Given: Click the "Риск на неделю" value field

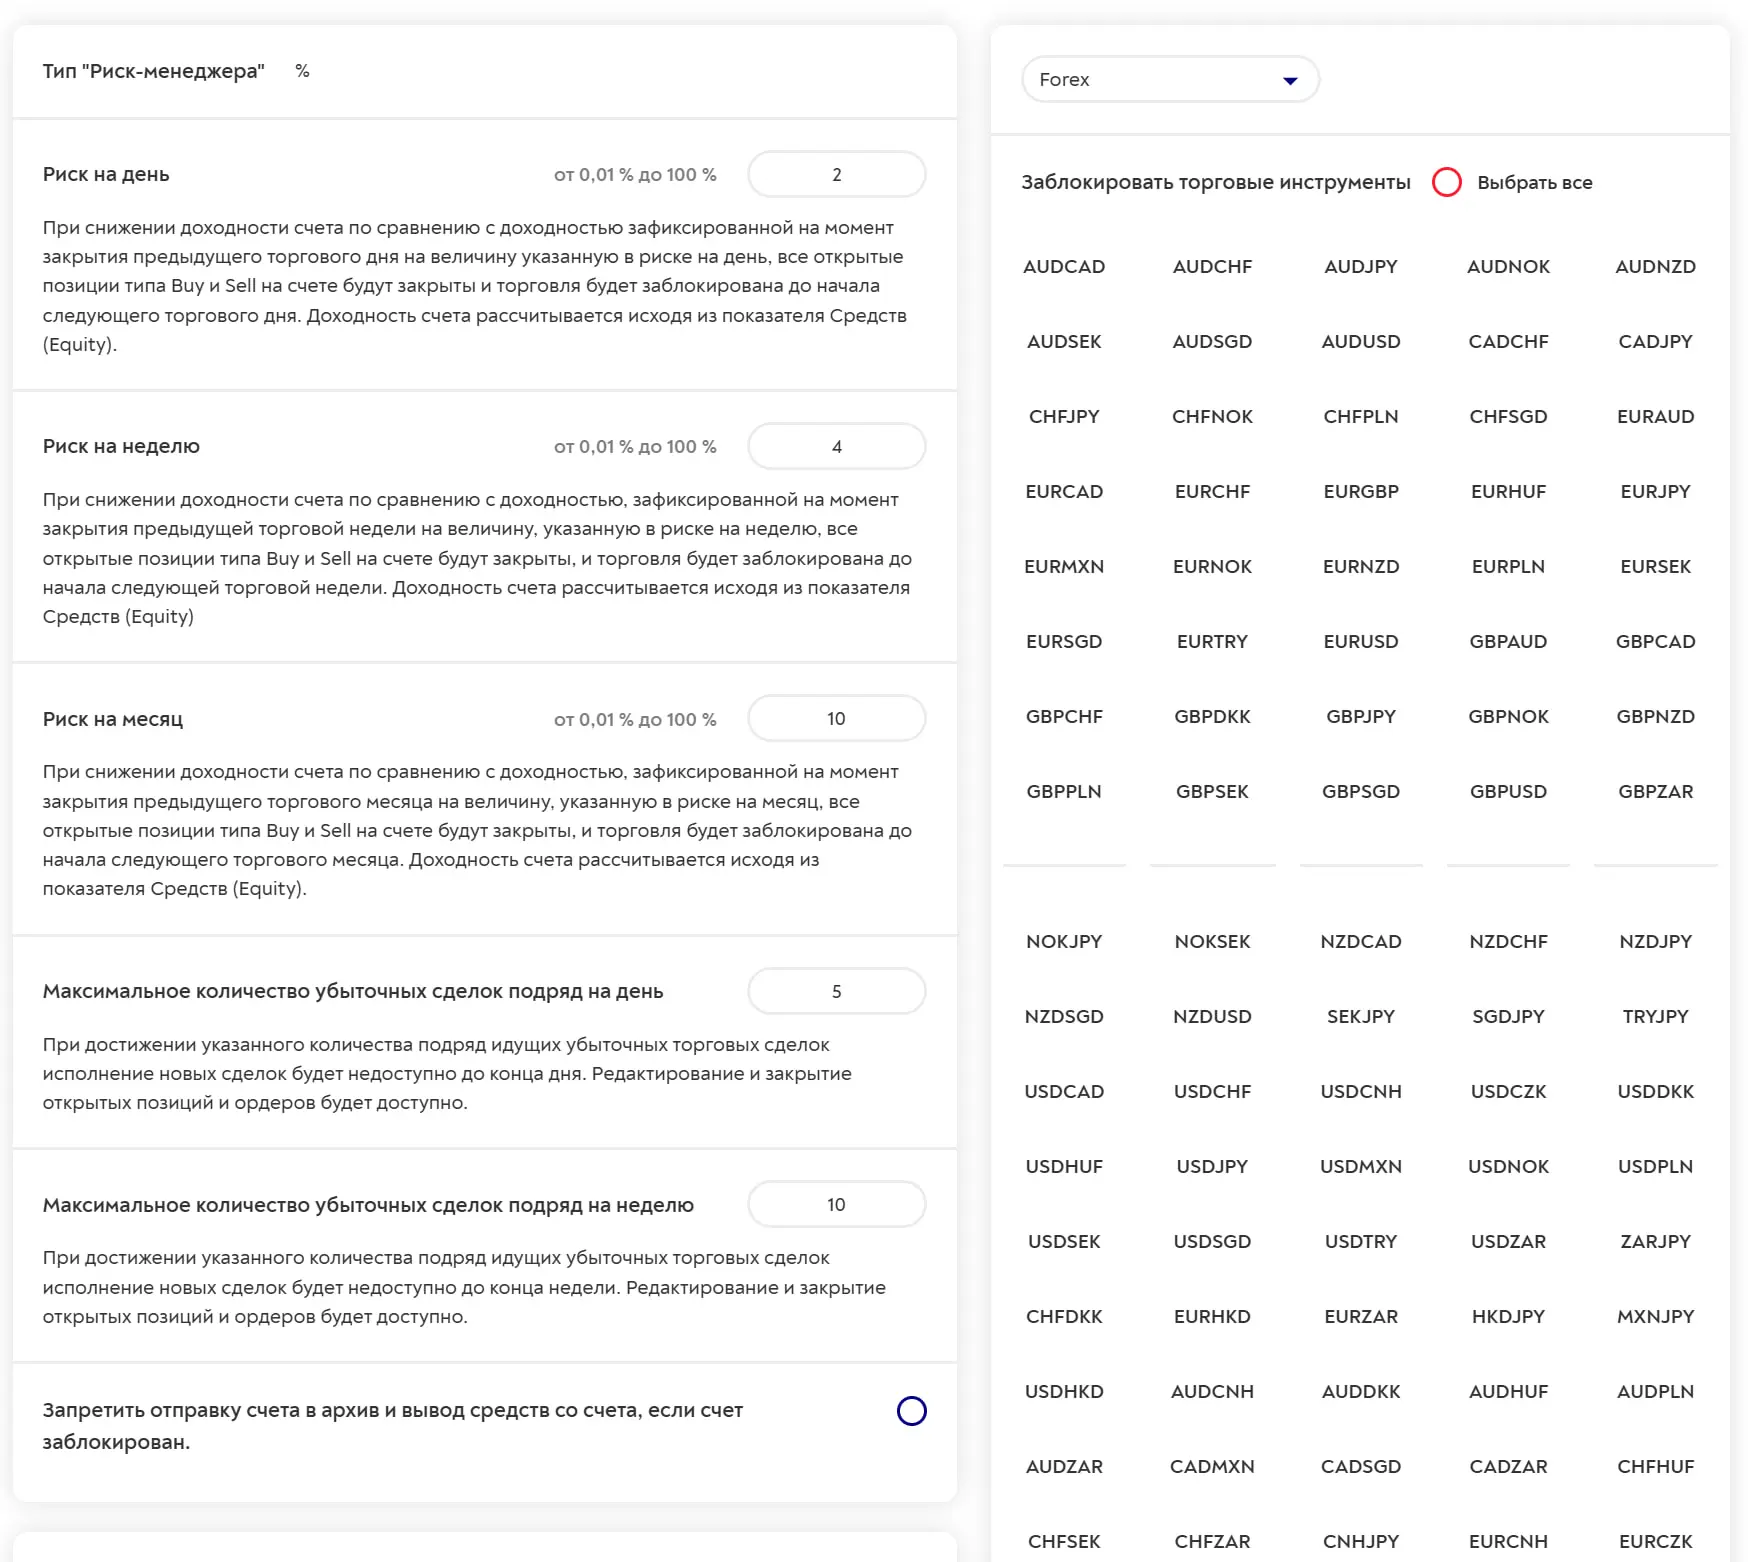Looking at the screenshot, I should (x=837, y=446).
